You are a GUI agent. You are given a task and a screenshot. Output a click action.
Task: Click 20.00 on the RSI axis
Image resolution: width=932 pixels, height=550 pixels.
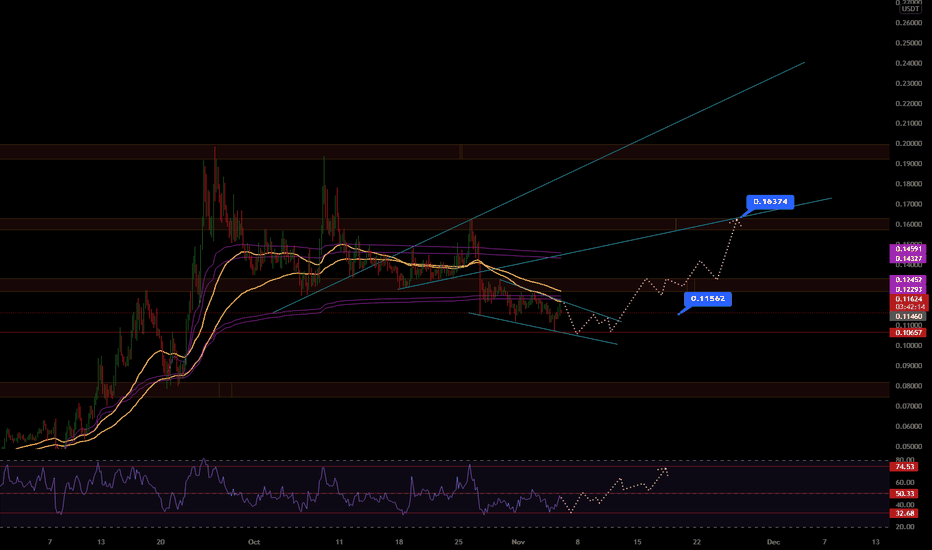coord(905,527)
